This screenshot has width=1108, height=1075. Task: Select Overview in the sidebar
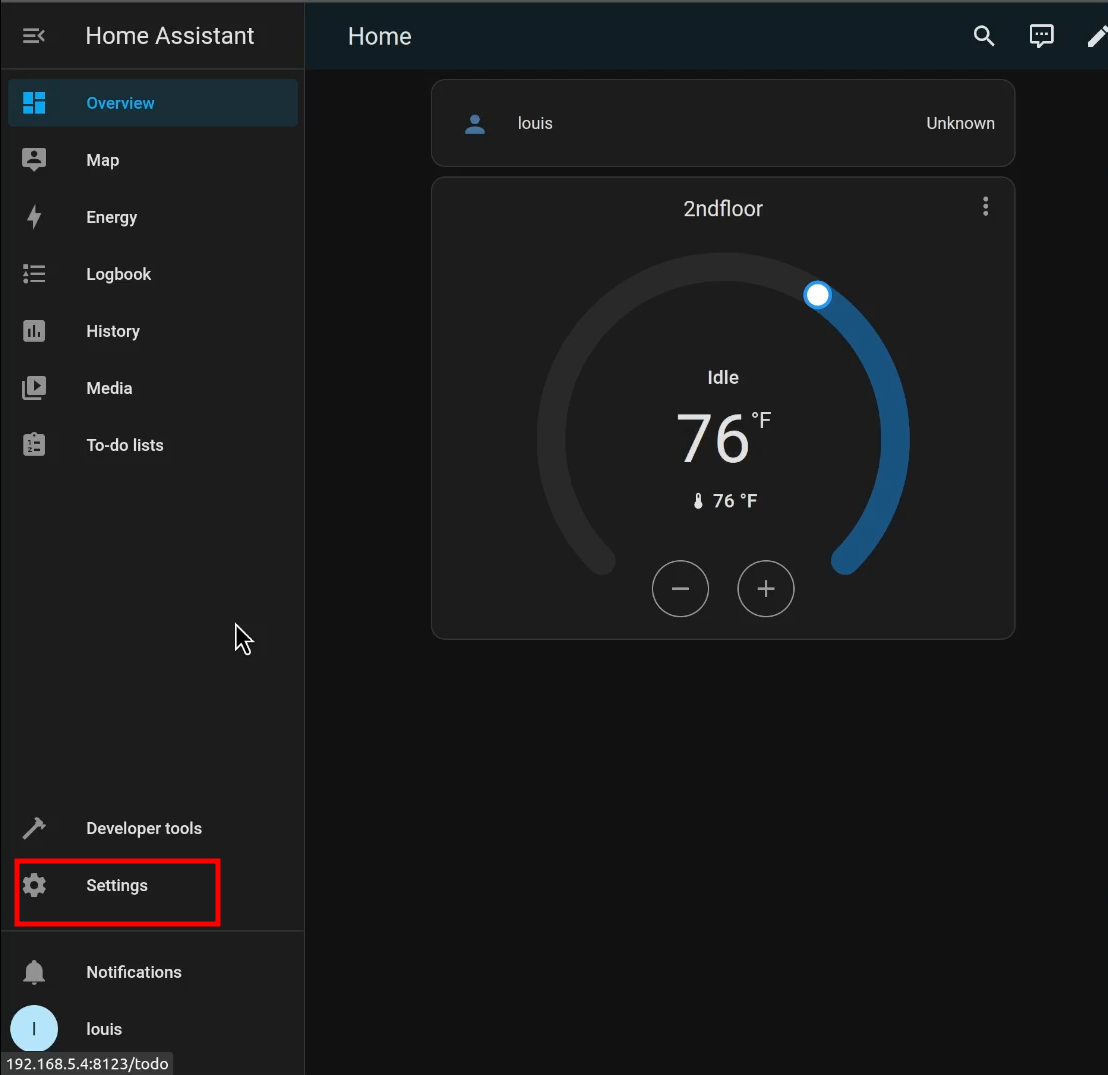point(153,103)
